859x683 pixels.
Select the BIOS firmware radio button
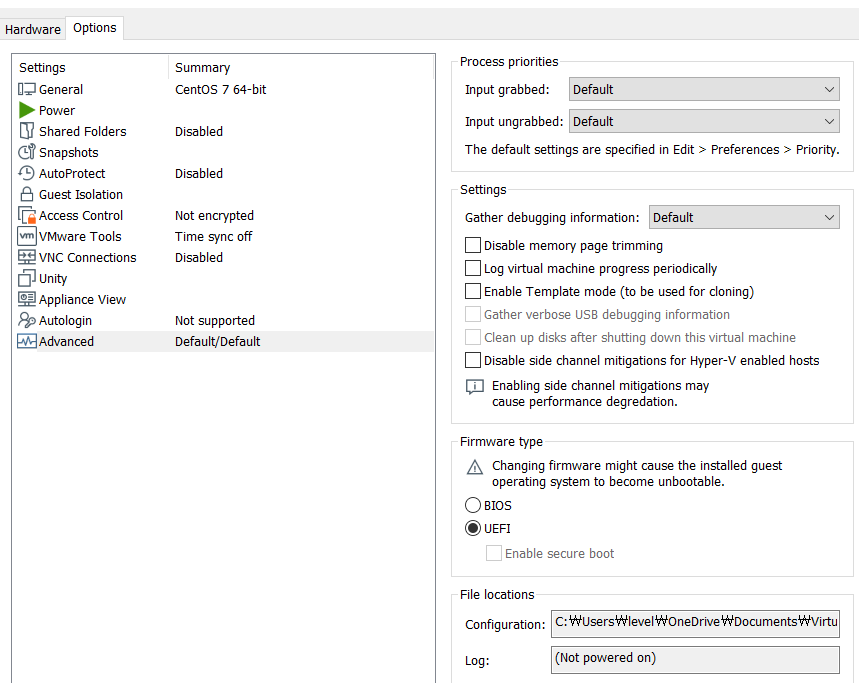coord(473,505)
